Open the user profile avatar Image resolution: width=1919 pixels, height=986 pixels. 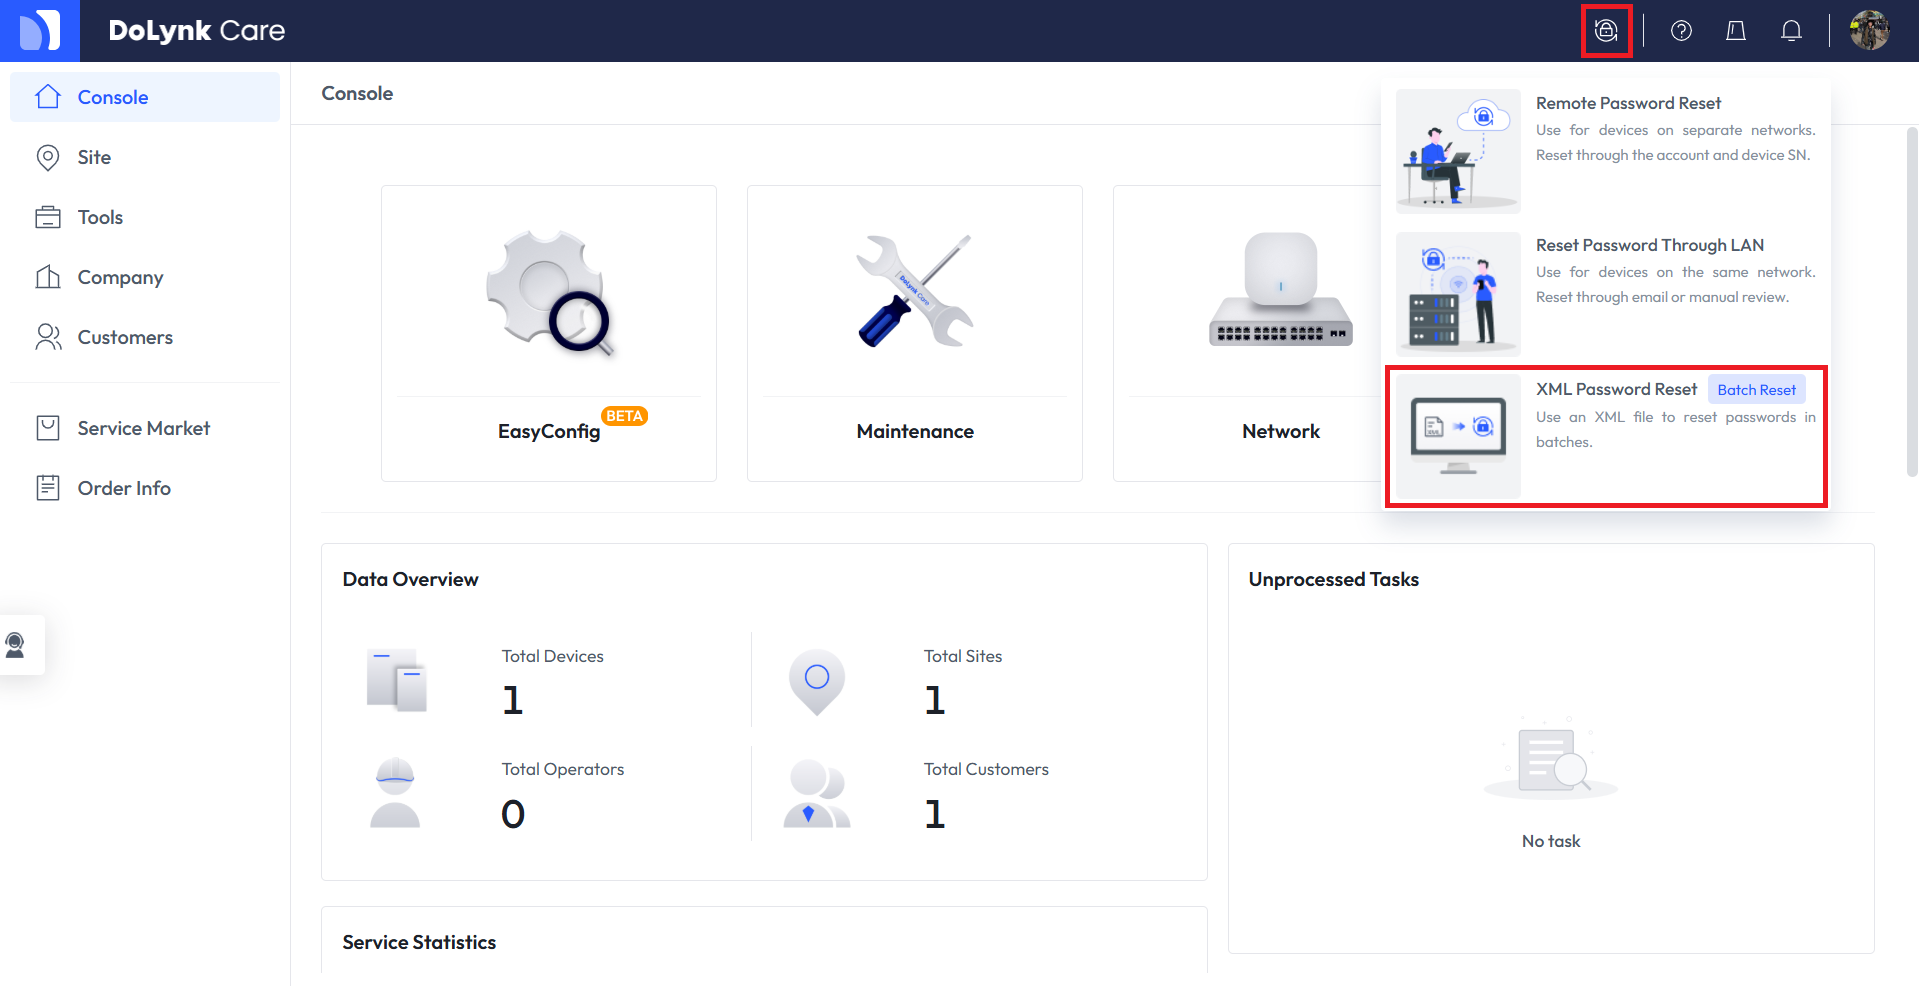tap(1869, 30)
